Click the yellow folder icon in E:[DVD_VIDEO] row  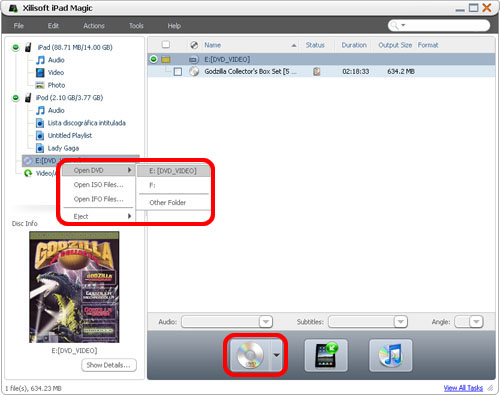tap(166, 60)
